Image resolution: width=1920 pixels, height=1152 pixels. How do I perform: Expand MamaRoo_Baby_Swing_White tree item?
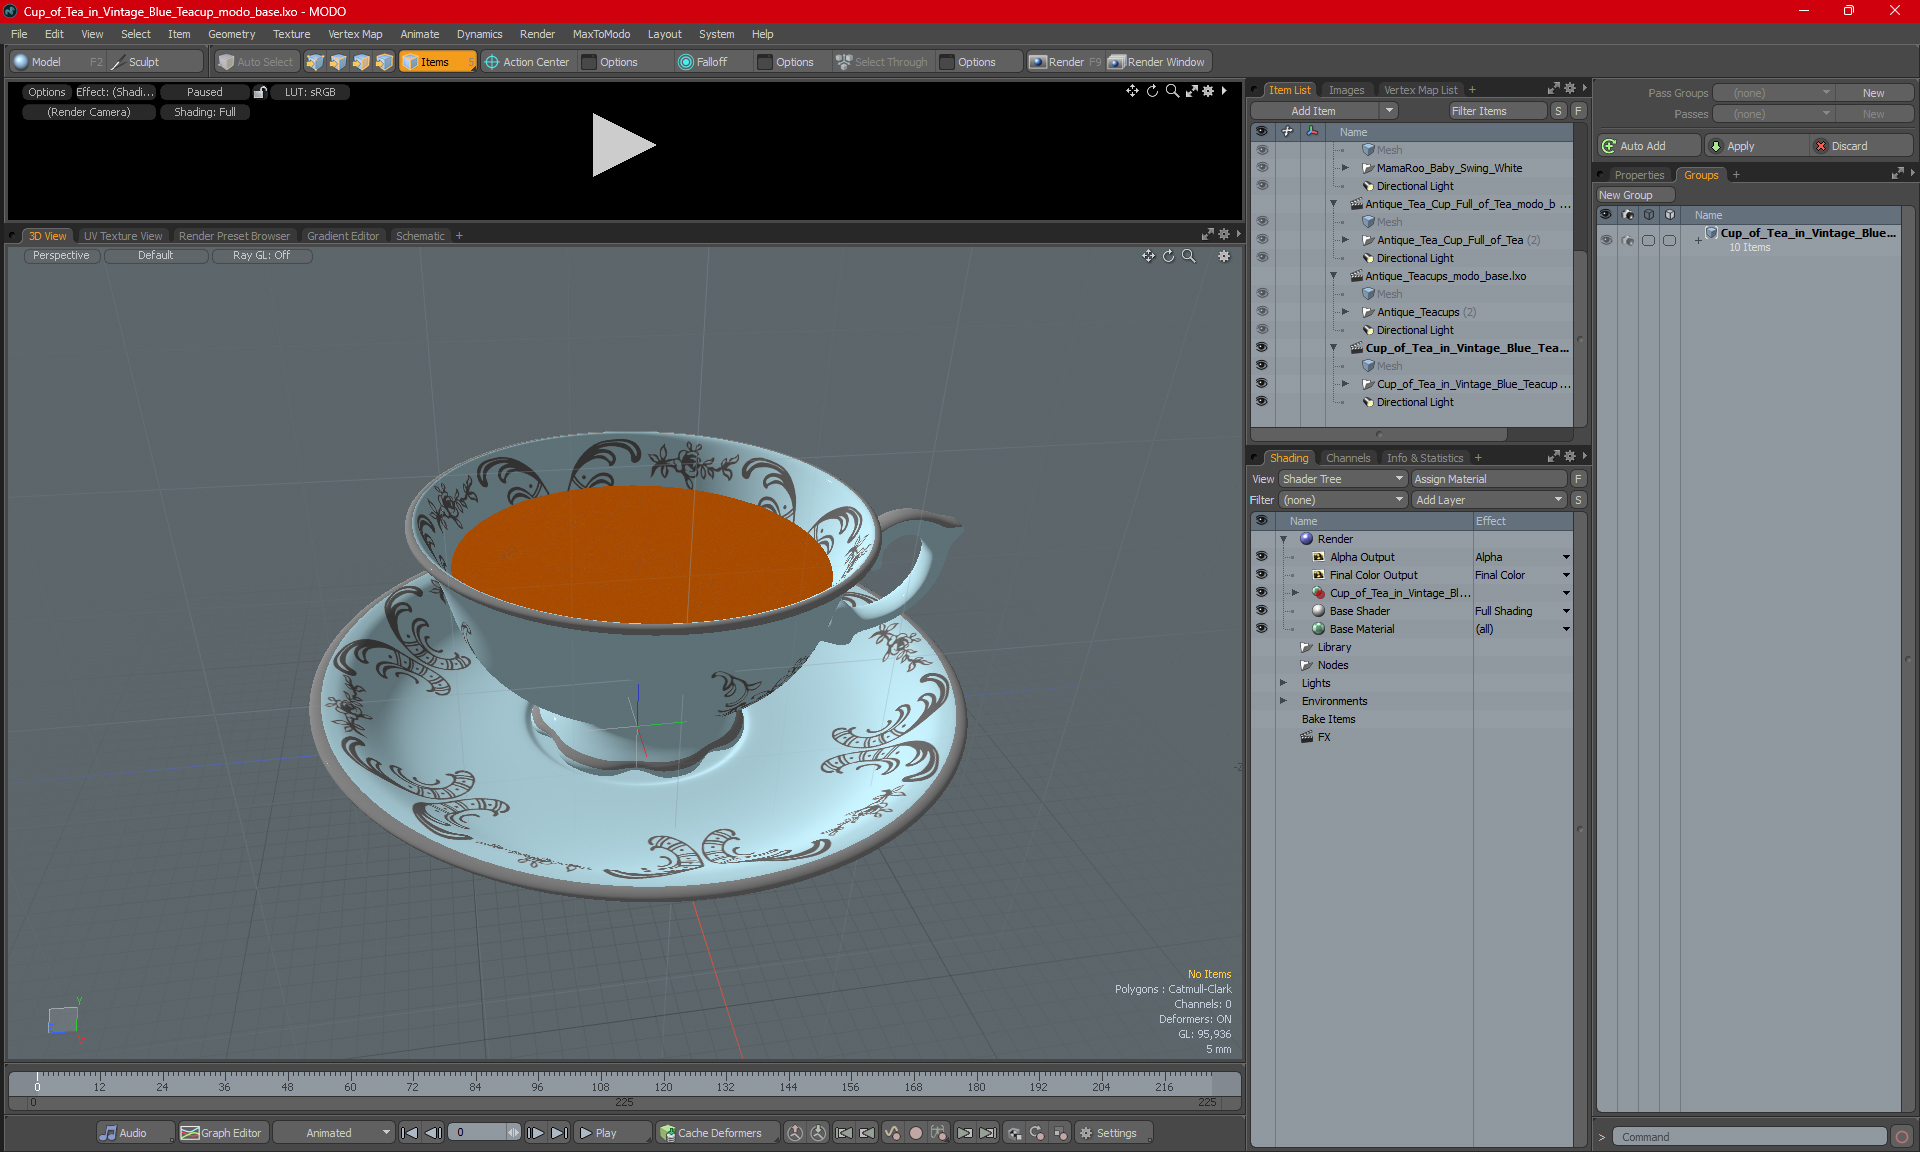coord(1345,168)
